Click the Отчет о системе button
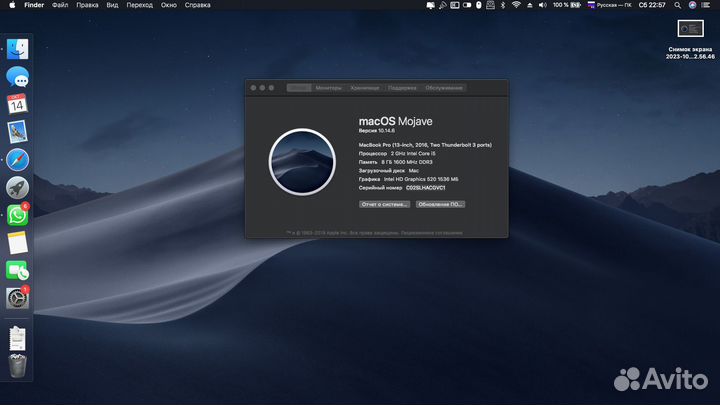Image resolution: width=720 pixels, height=405 pixels. 384,204
